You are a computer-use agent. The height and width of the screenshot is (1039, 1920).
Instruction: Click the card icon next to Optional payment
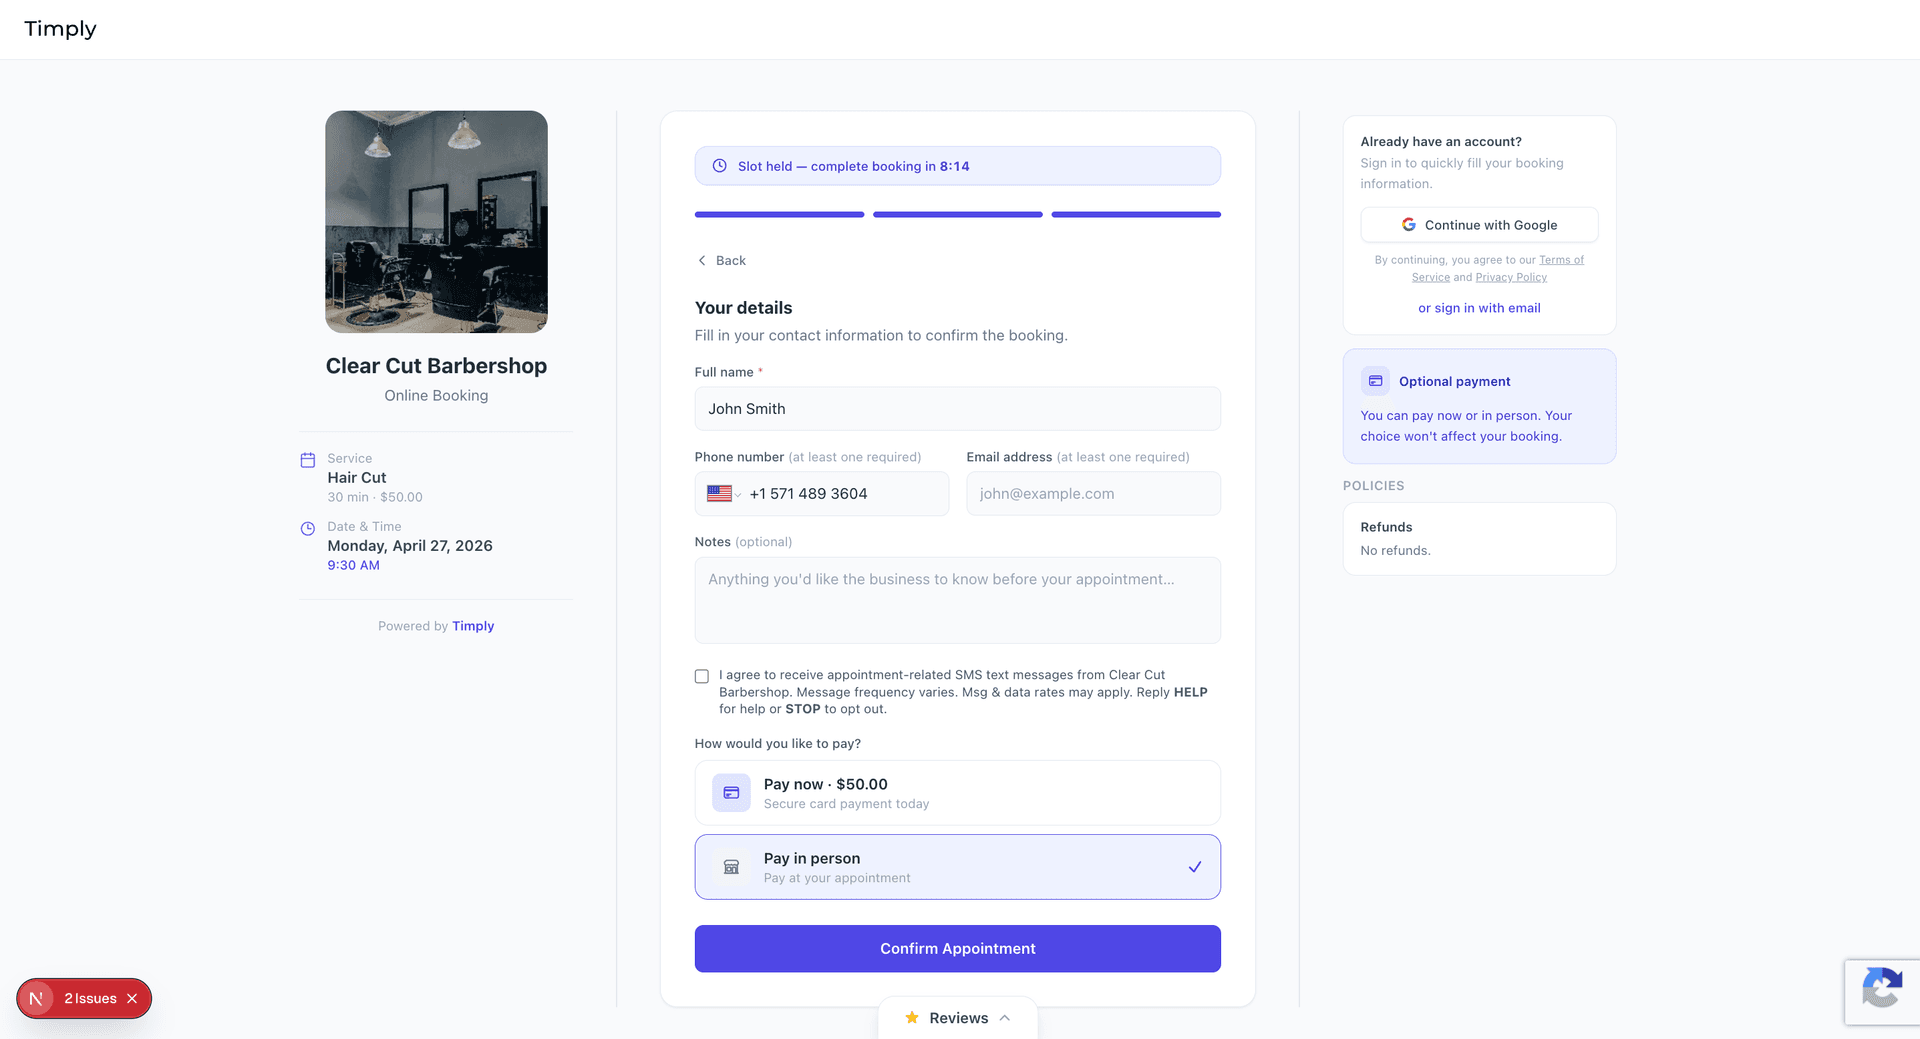pyautogui.click(x=1375, y=381)
